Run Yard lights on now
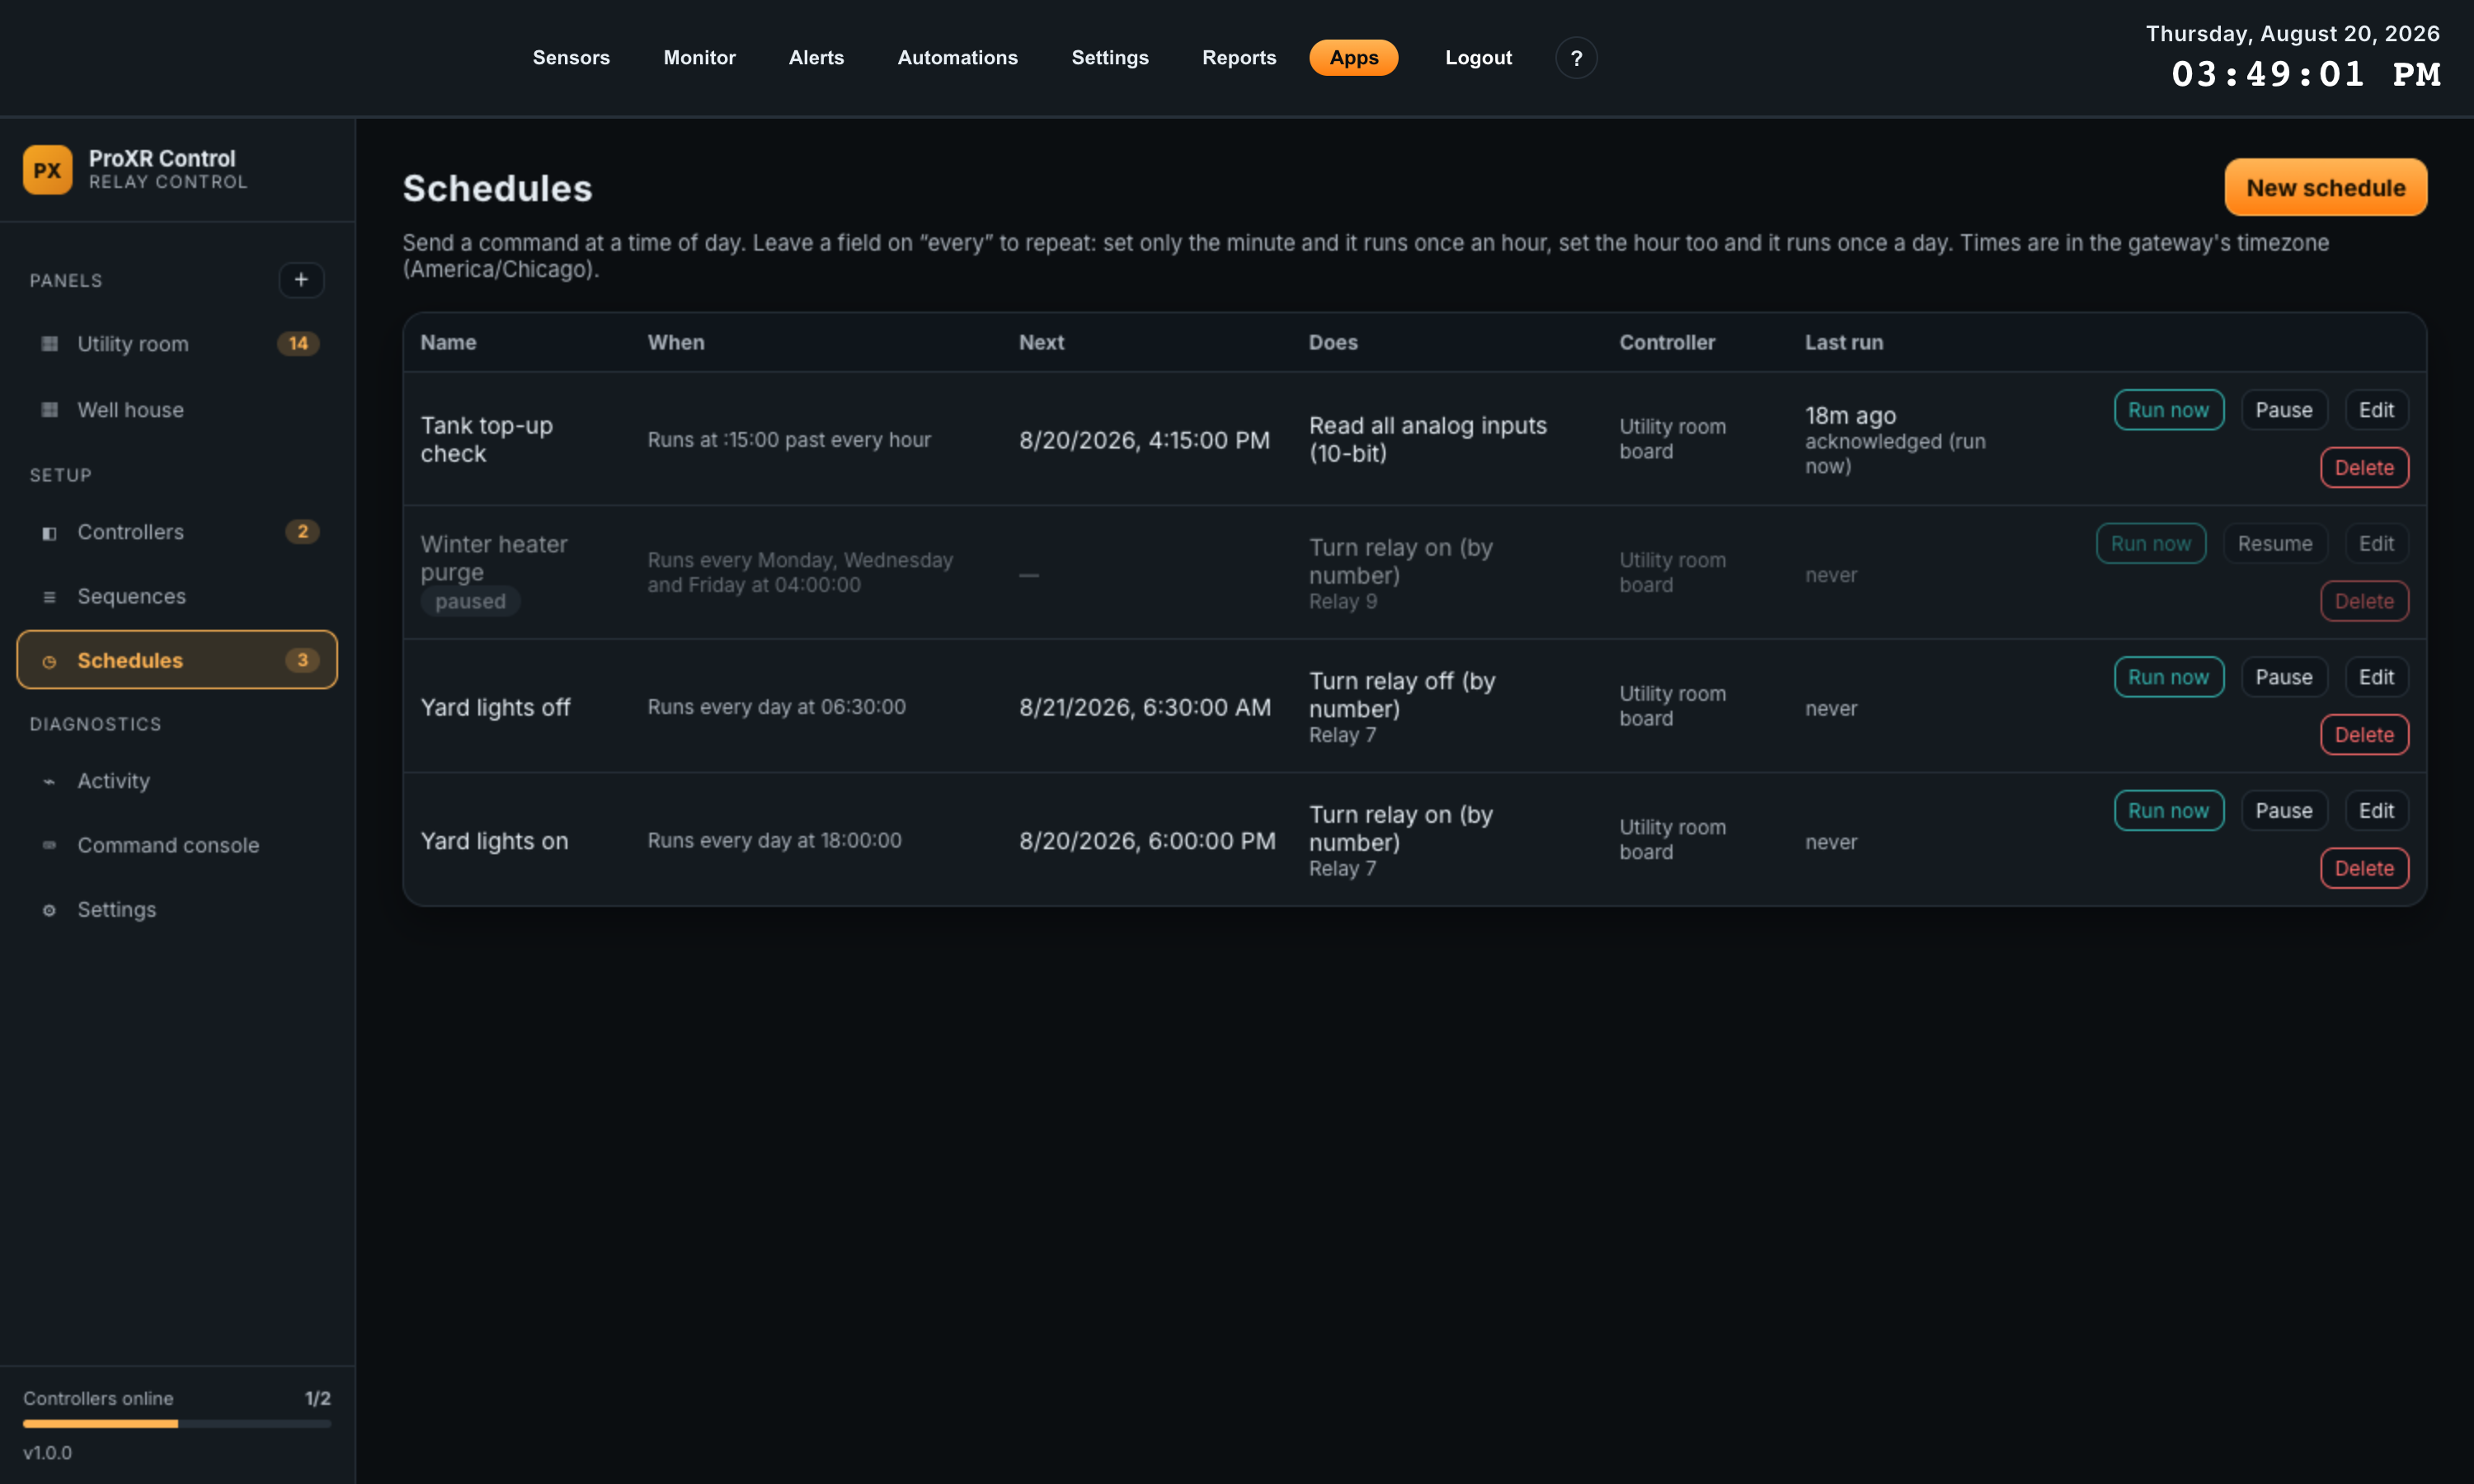 [2169, 811]
